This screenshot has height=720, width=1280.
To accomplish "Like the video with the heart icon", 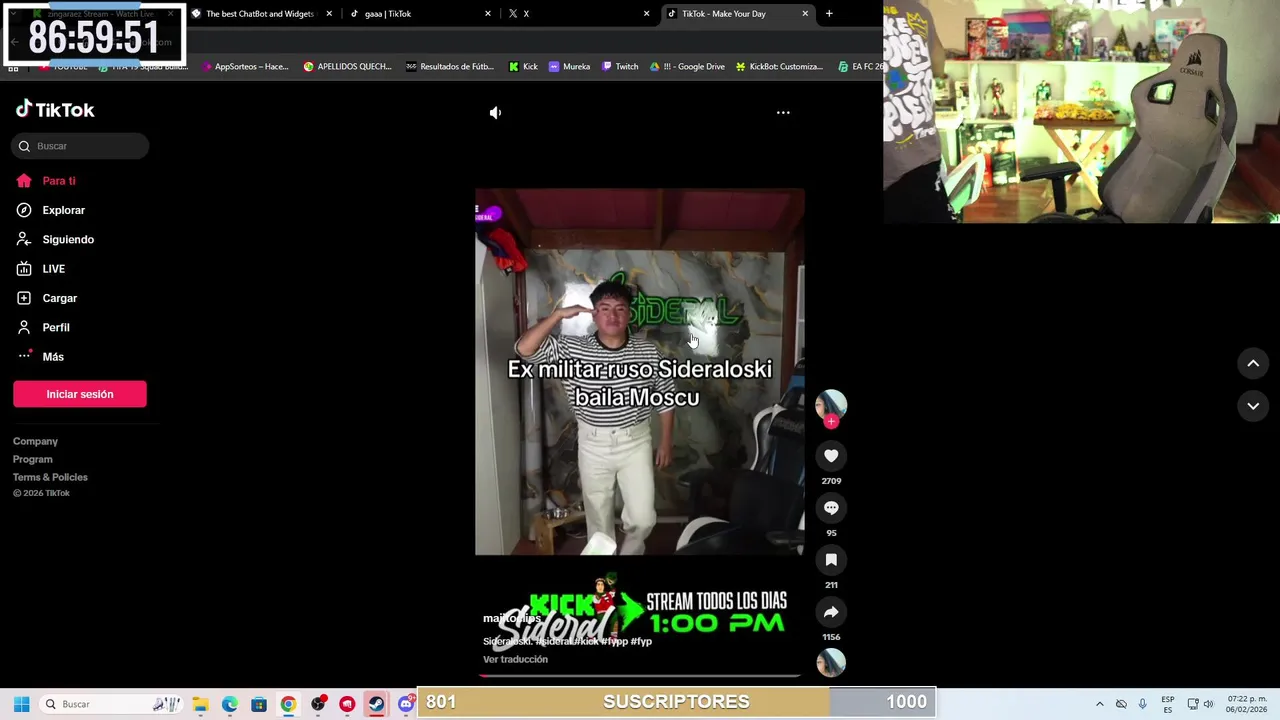I will coord(831,456).
